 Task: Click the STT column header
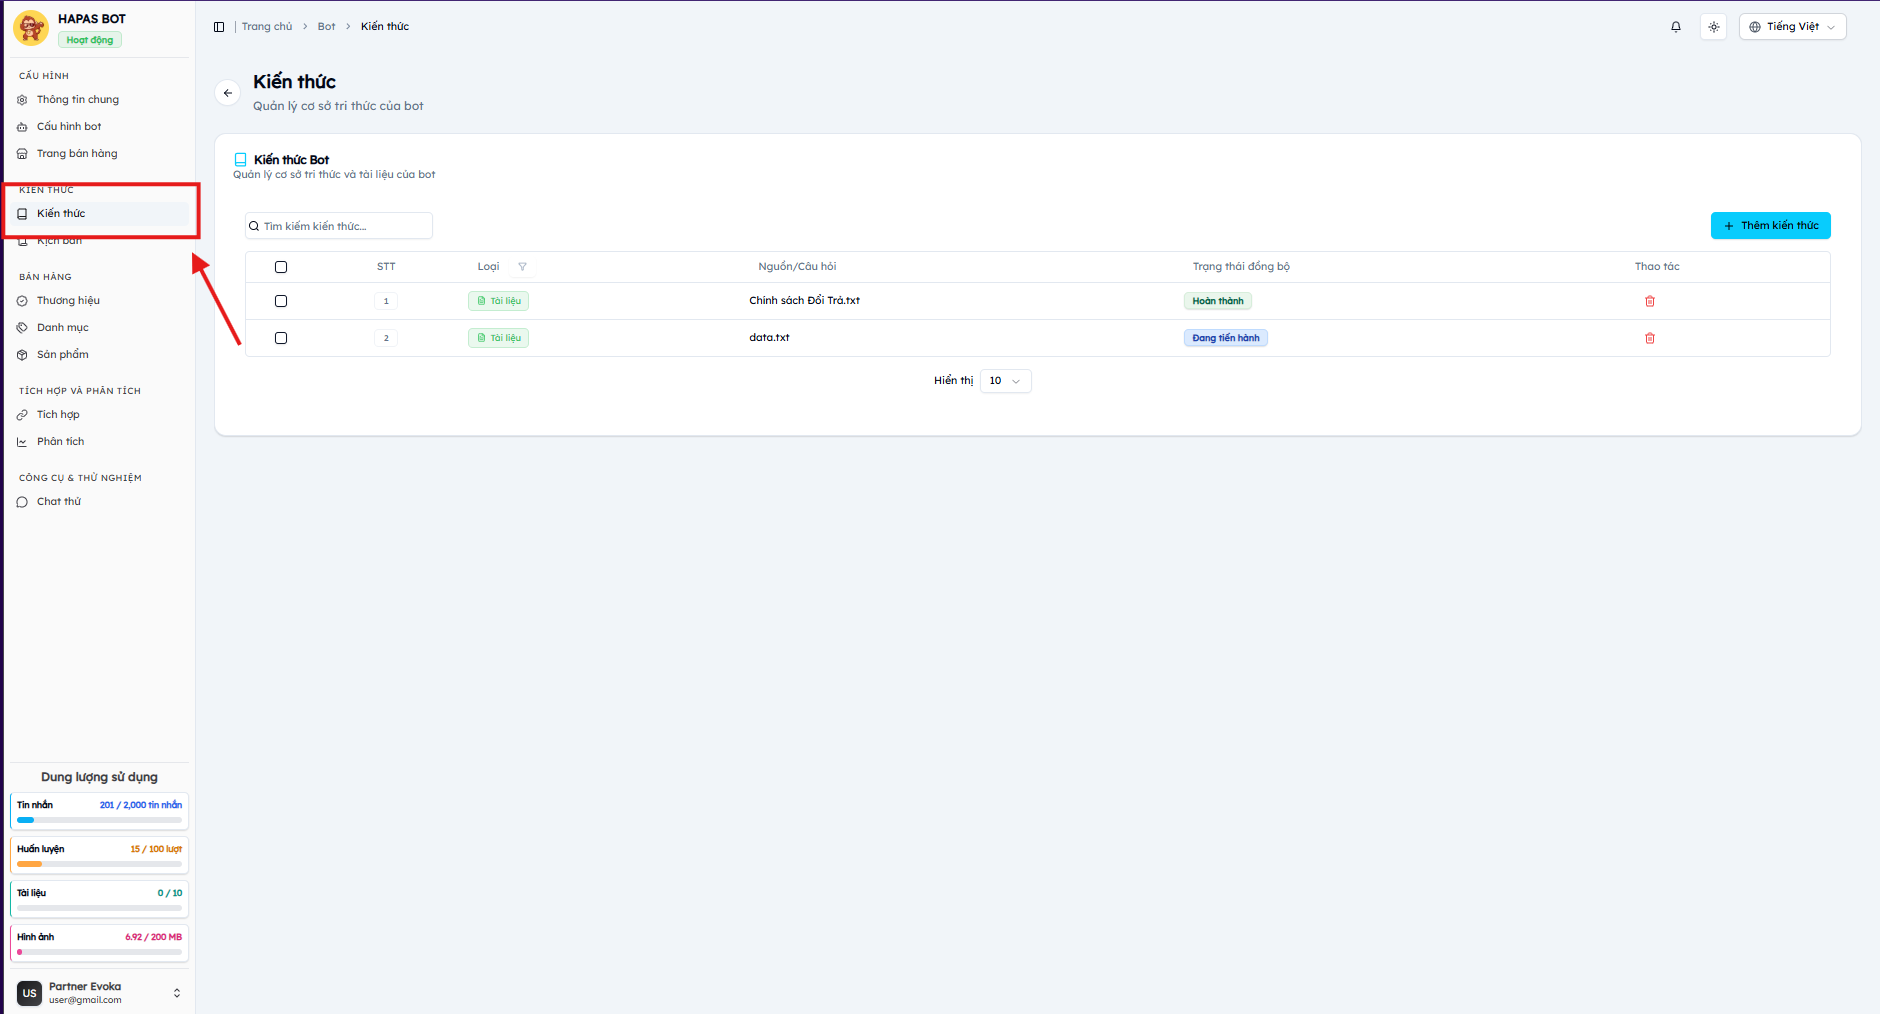coord(386,267)
